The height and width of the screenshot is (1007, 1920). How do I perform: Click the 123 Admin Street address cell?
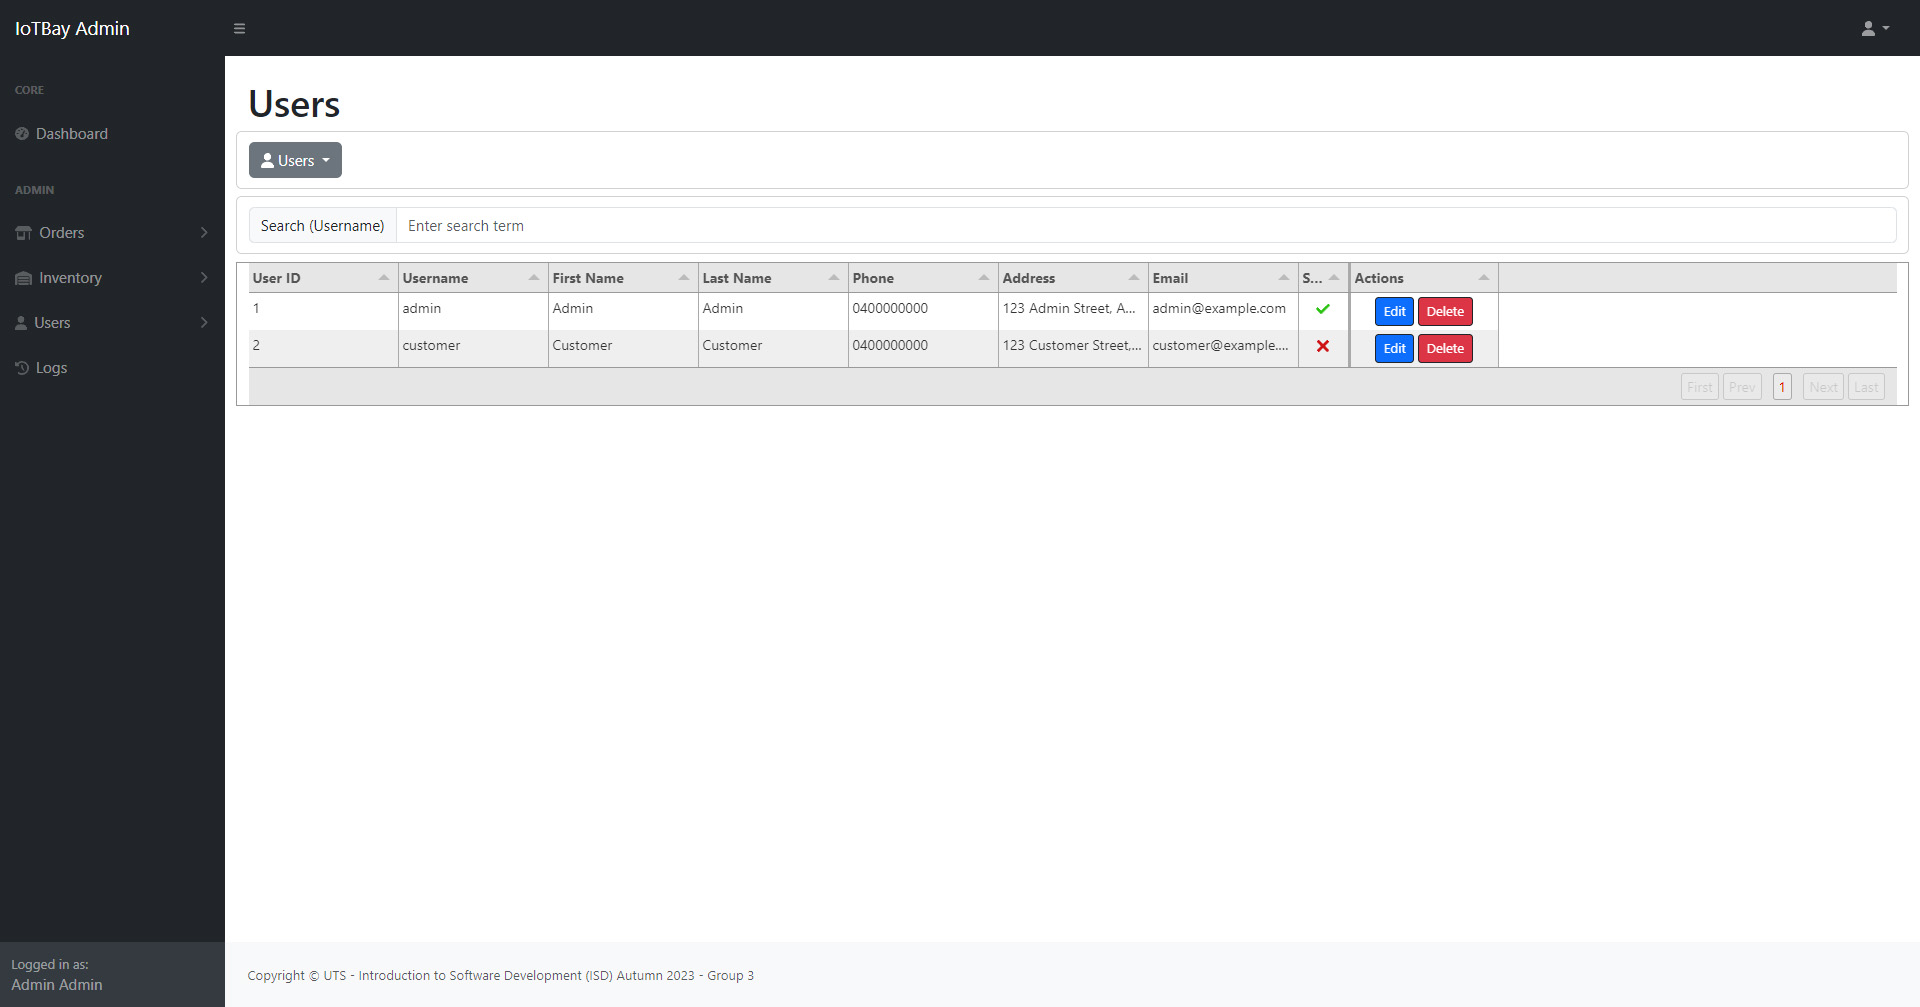(x=1073, y=309)
